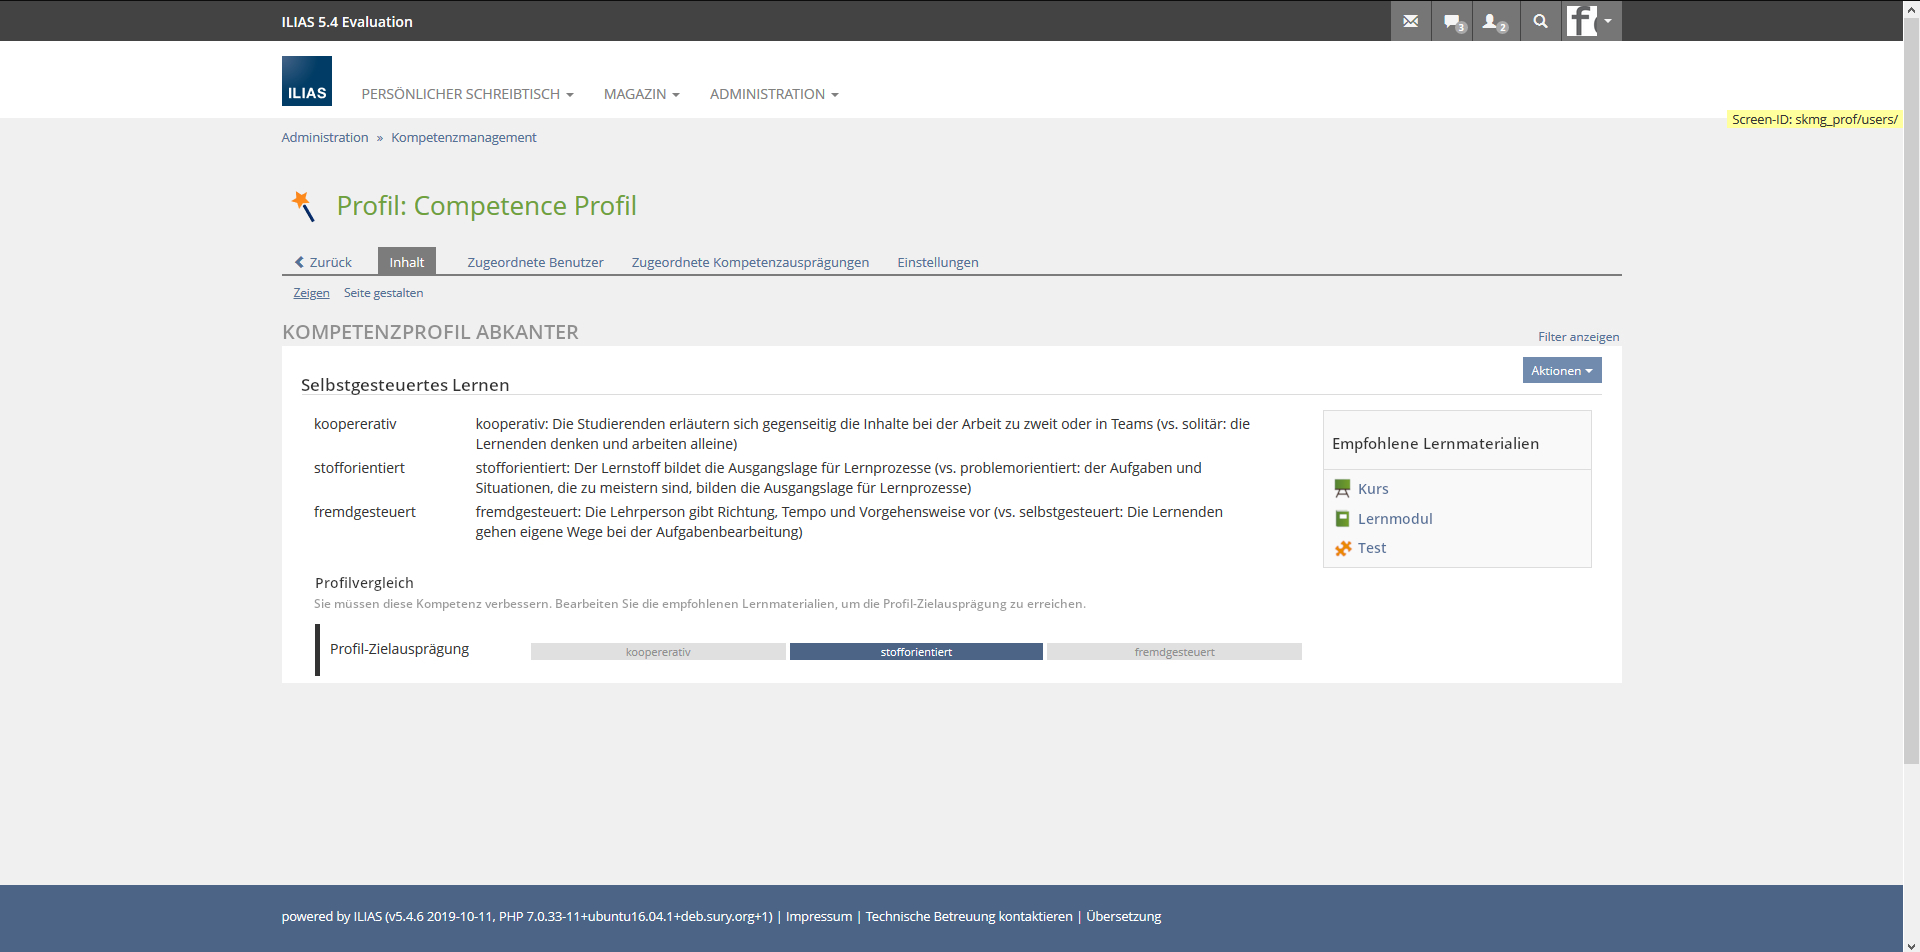Open the contacts icon with badge
The height and width of the screenshot is (952, 1920).
tap(1494, 21)
